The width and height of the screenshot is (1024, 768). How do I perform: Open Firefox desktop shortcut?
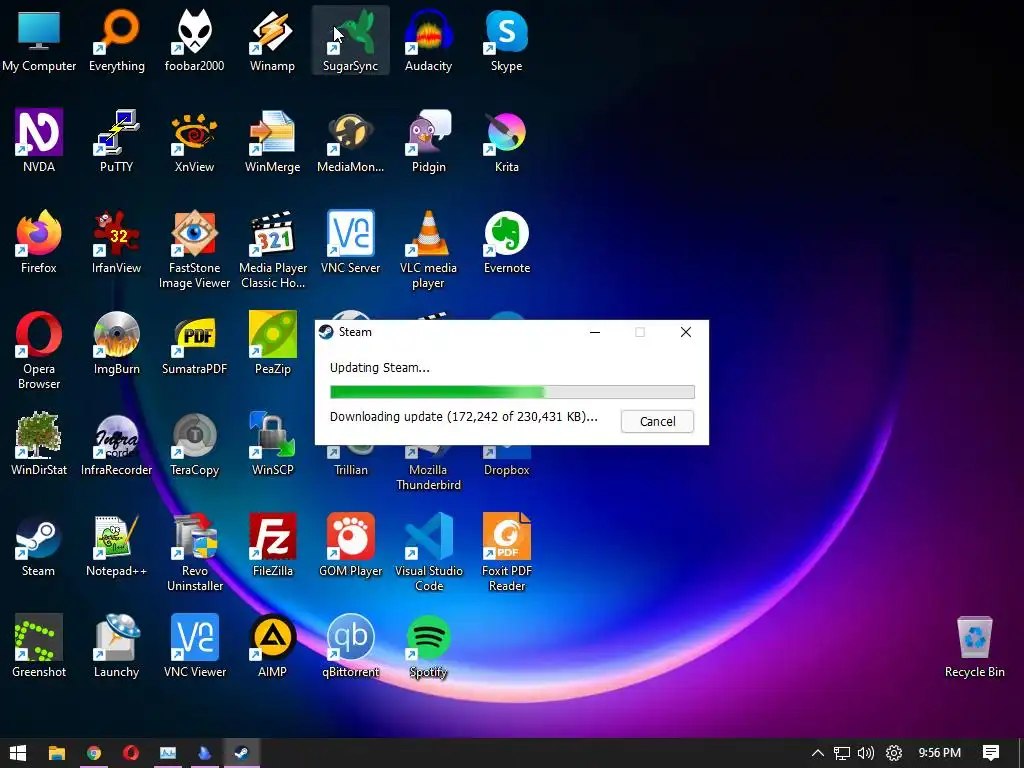tap(39, 242)
